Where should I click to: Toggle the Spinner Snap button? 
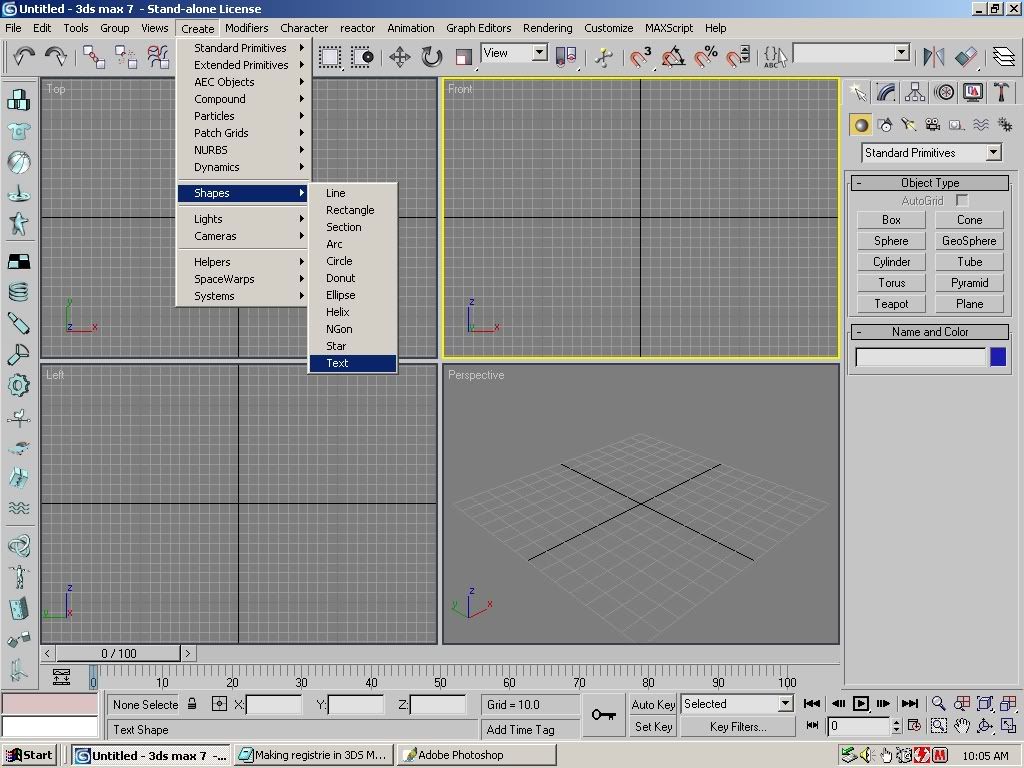click(738, 57)
